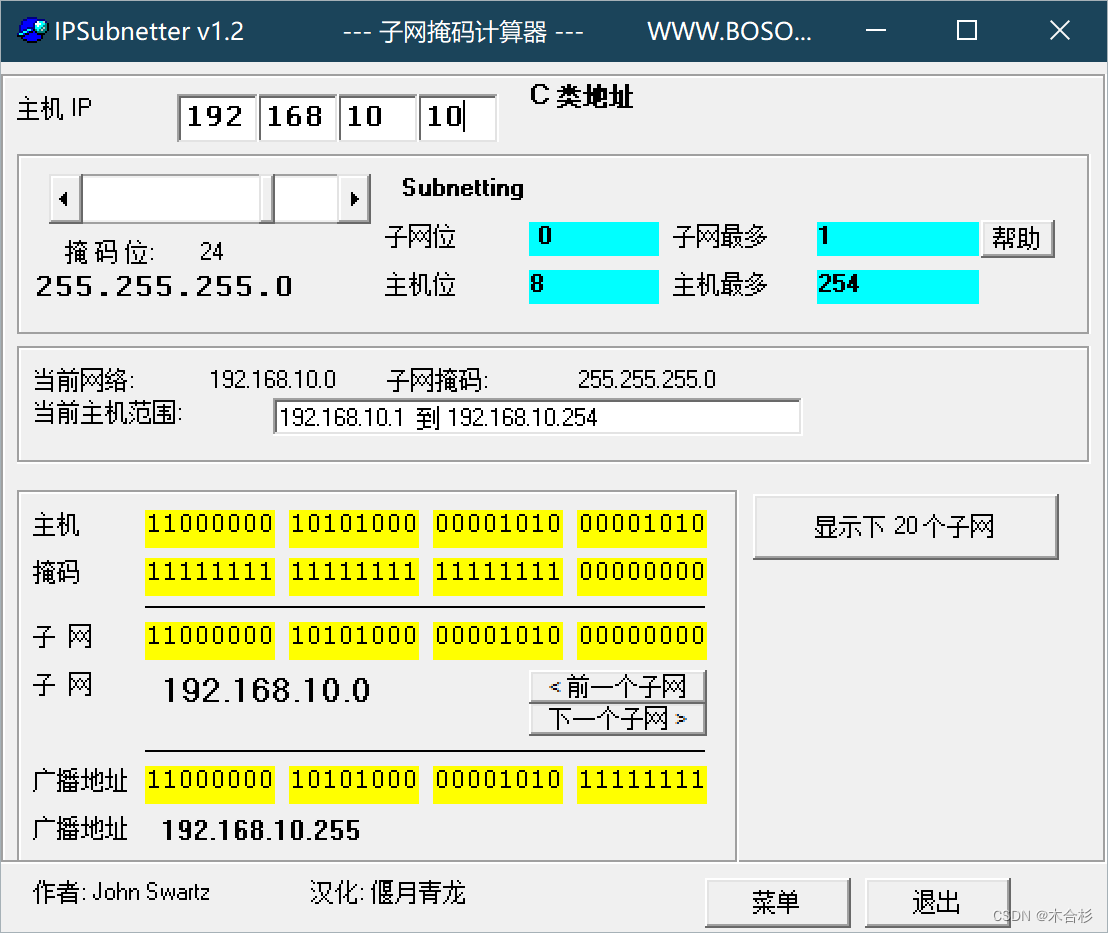Click the 主机最多 value box showing 254
1108x933 pixels.
pos(897,286)
